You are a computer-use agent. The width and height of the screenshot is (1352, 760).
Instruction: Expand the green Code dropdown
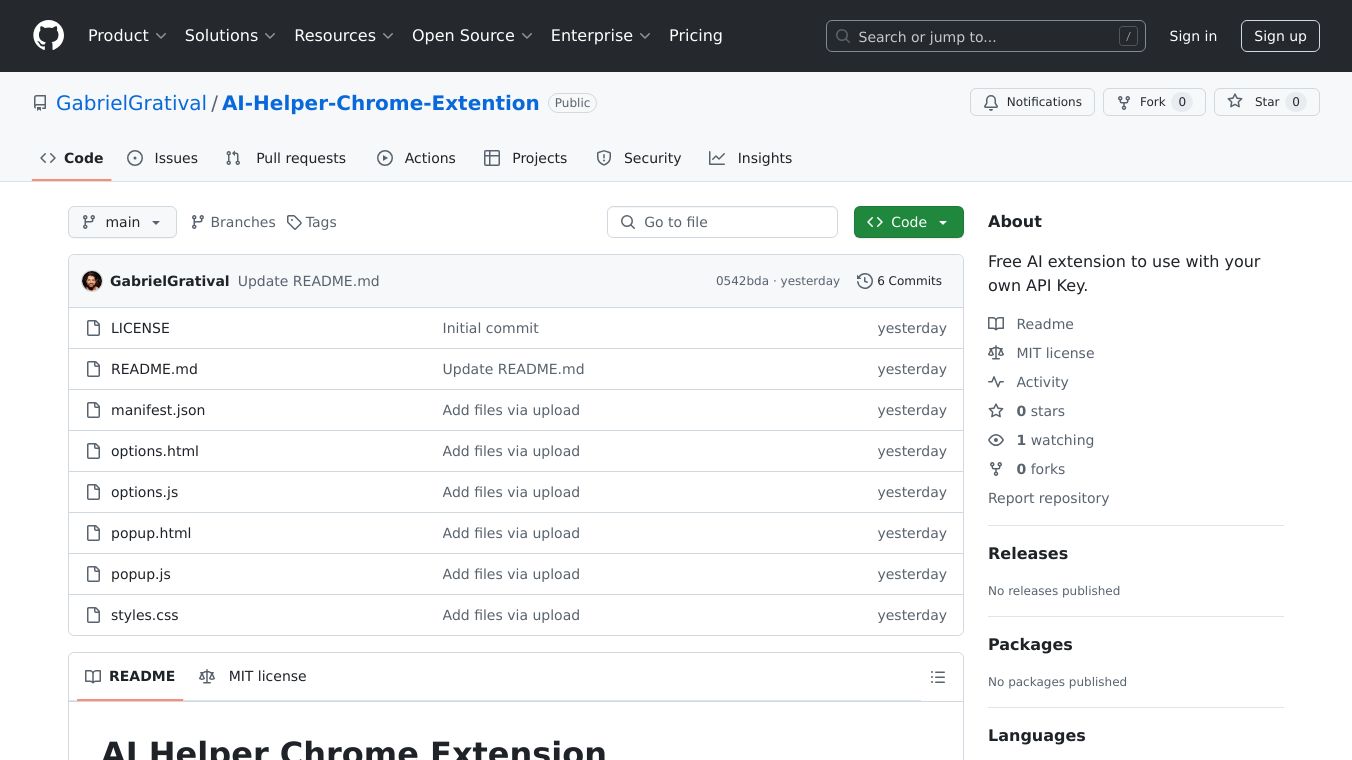pos(908,222)
